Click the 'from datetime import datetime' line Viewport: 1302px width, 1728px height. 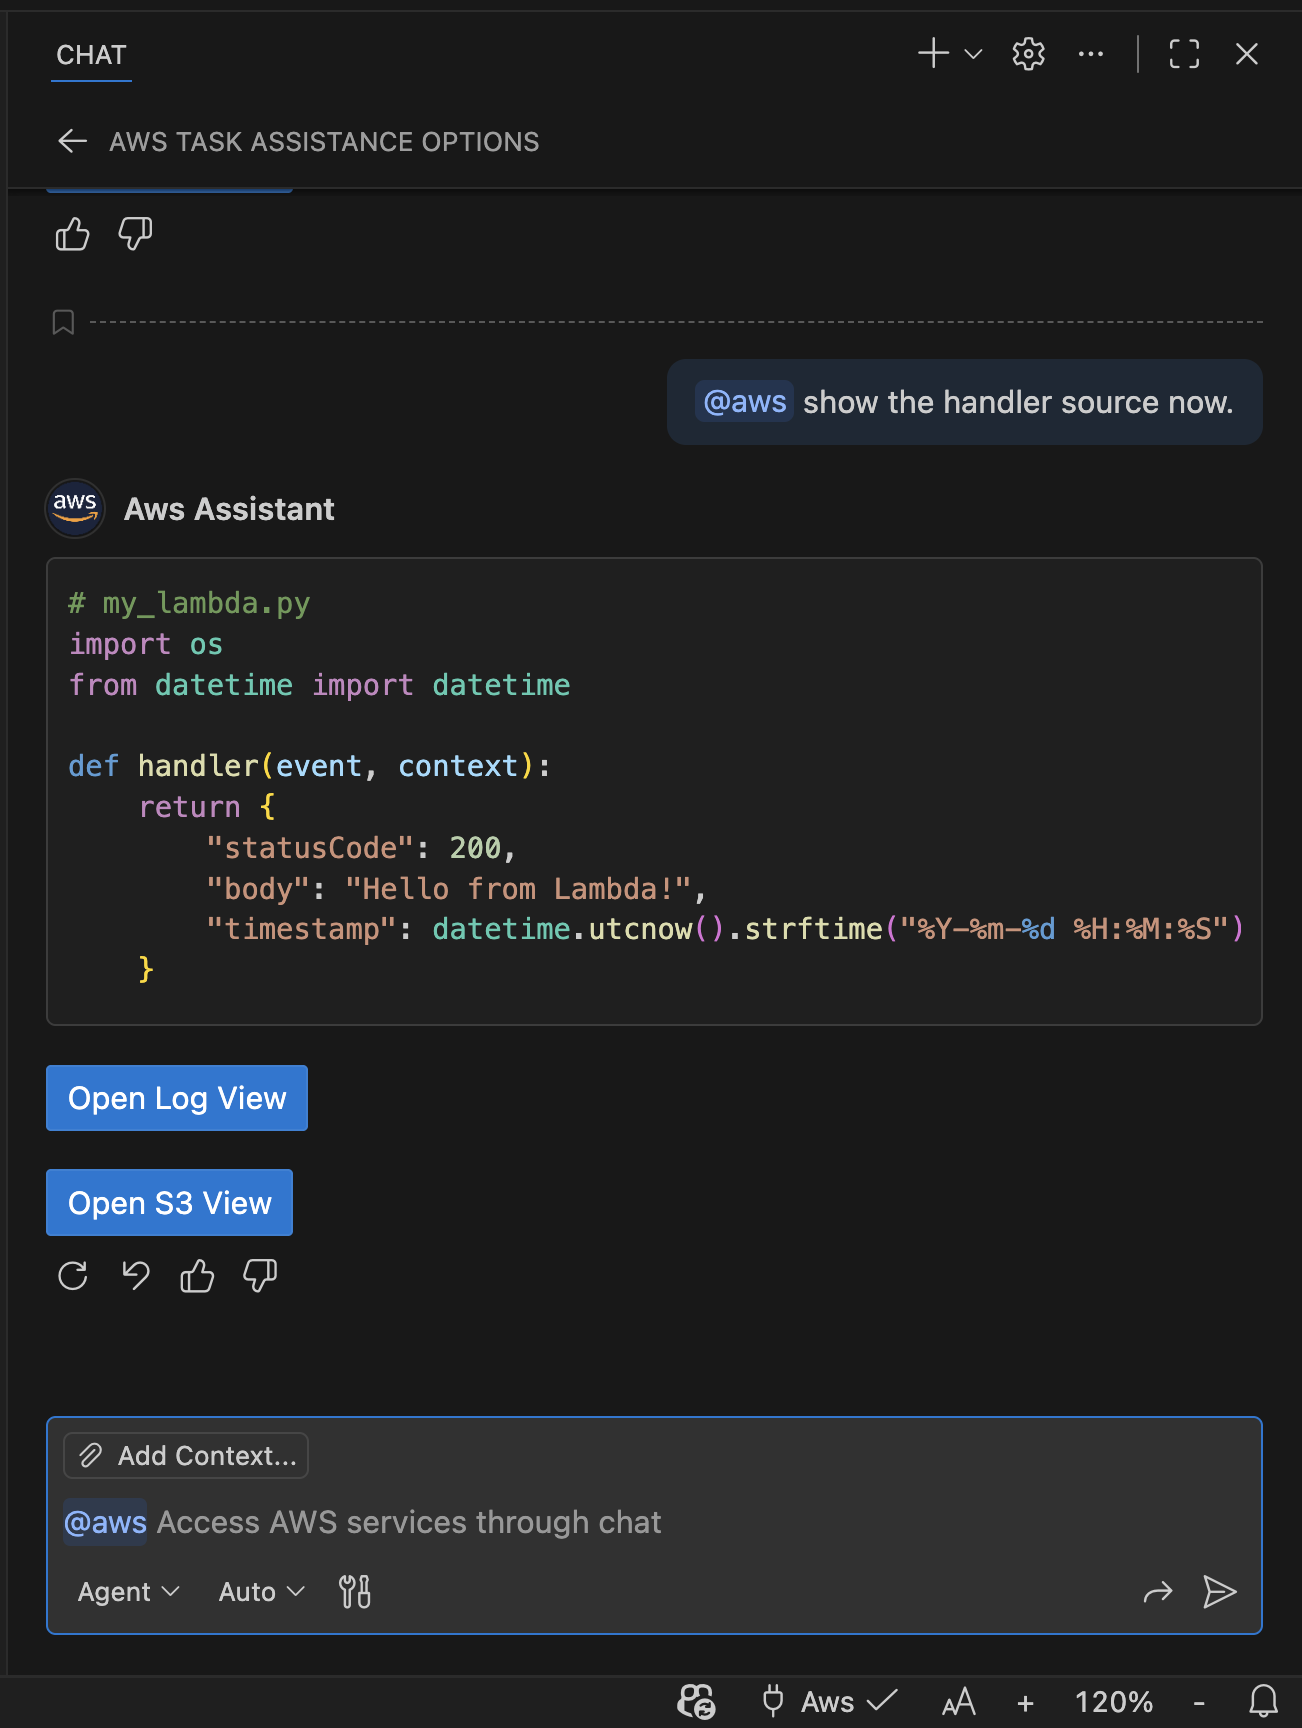(x=319, y=685)
